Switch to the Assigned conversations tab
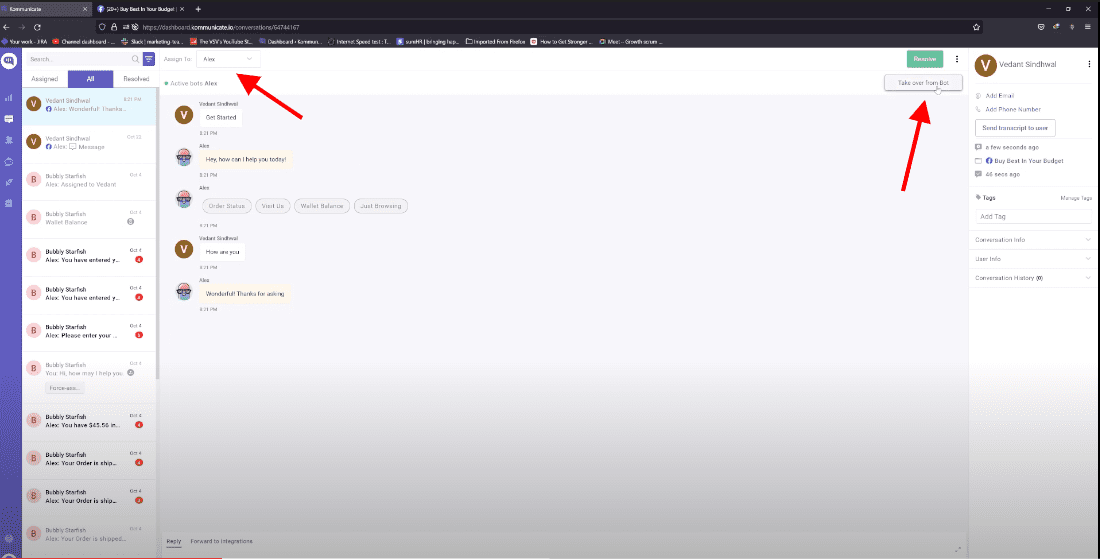This screenshot has height=559, width=1100. (45, 79)
